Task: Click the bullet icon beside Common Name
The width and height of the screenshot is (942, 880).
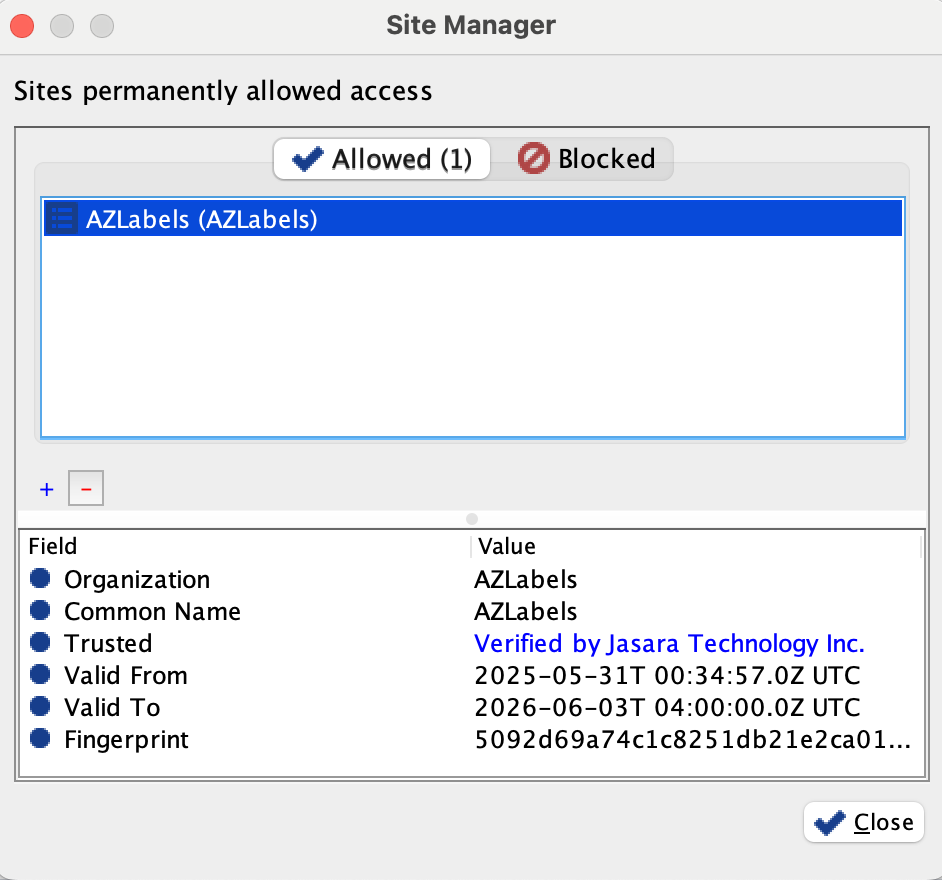Action: click(x=40, y=611)
